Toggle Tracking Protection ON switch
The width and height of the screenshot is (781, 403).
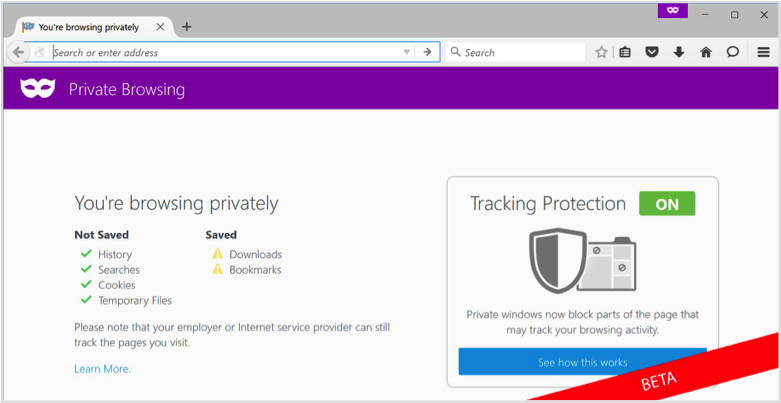click(x=667, y=204)
